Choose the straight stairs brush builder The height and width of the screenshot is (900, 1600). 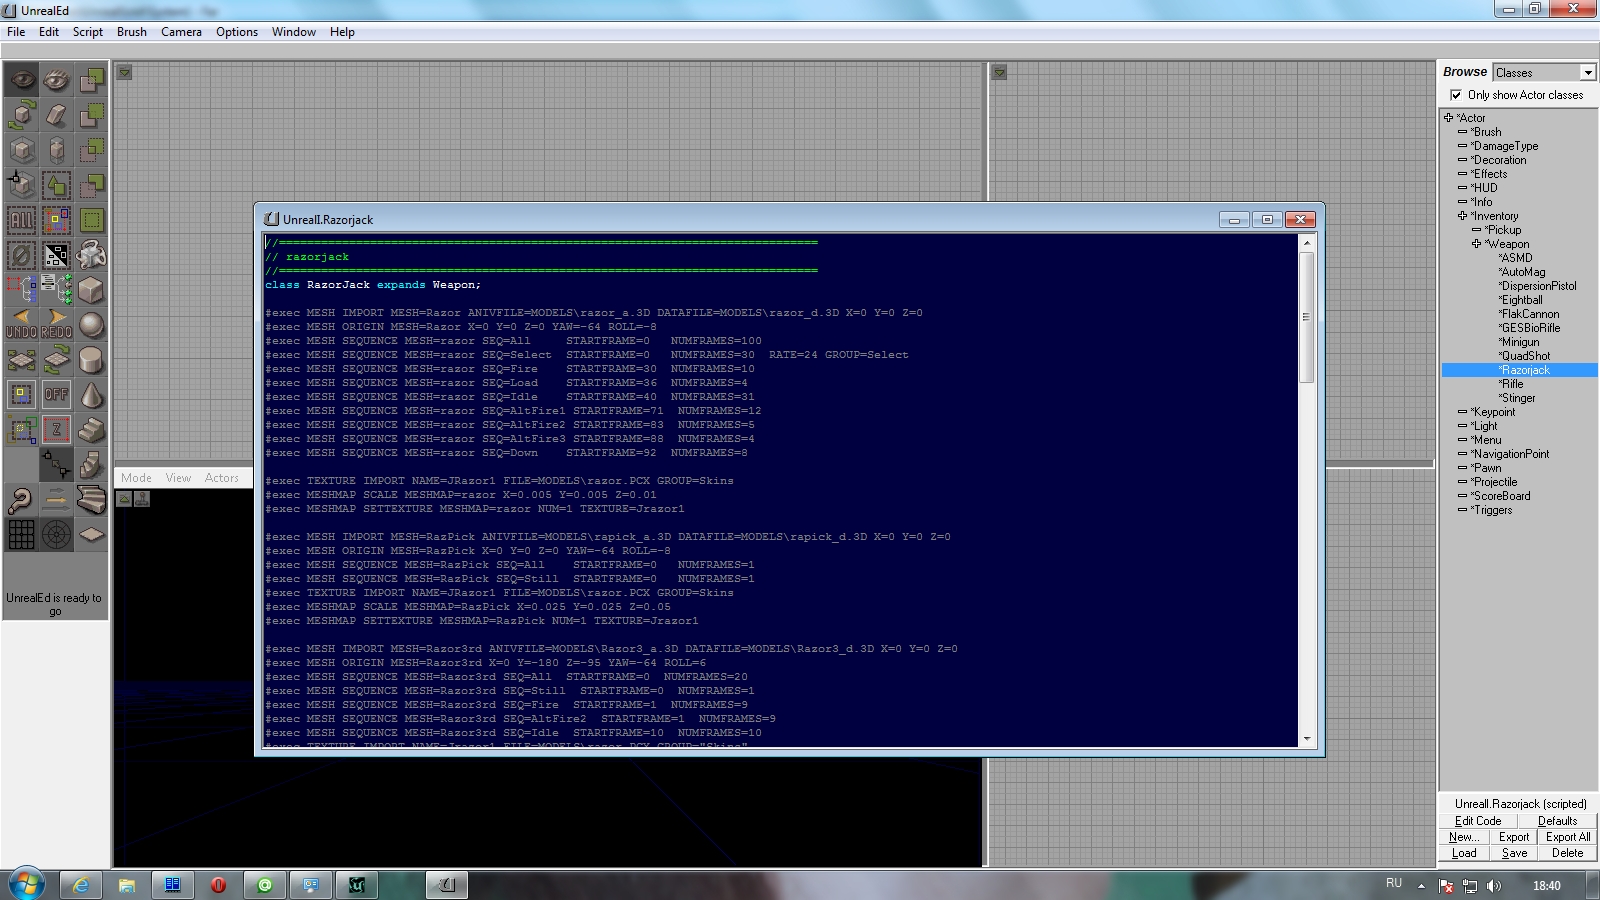coord(92,430)
